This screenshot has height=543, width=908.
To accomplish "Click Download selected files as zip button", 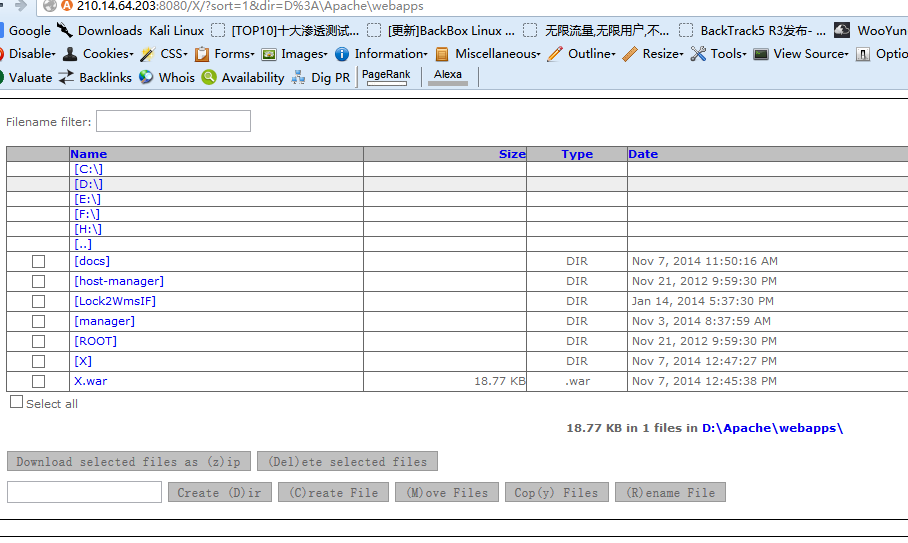I will point(129,461).
